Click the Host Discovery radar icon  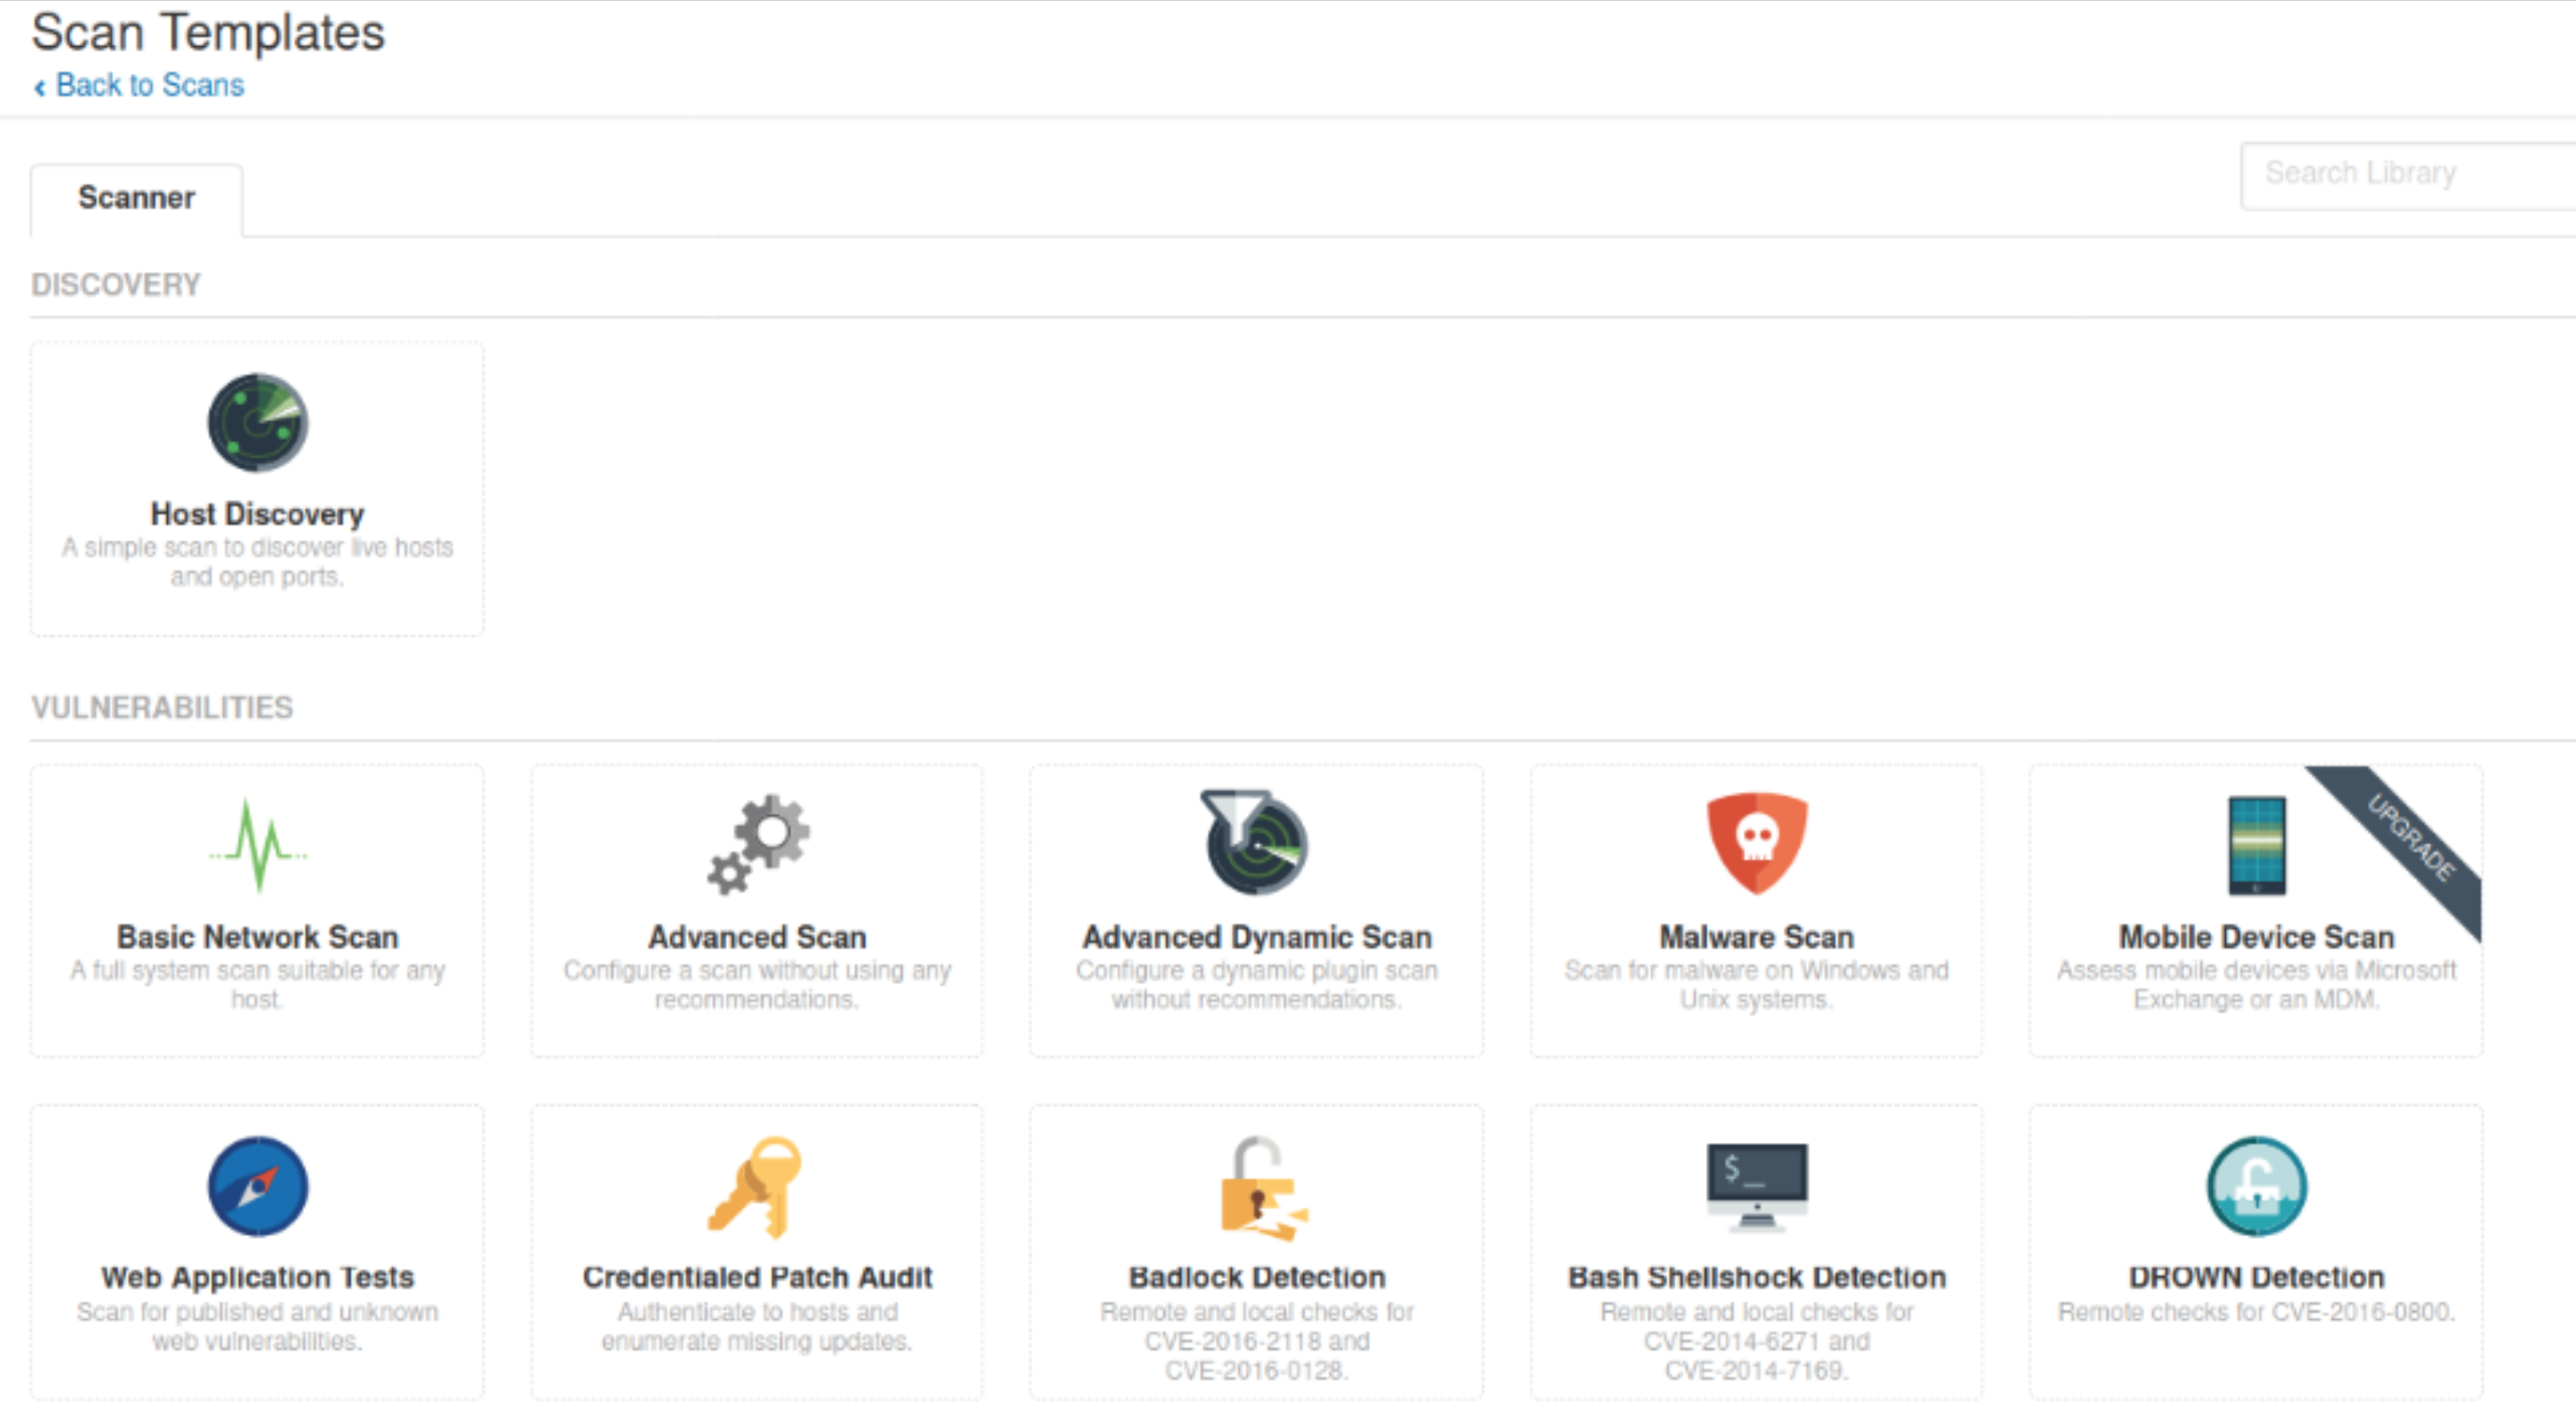pyautogui.click(x=257, y=423)
